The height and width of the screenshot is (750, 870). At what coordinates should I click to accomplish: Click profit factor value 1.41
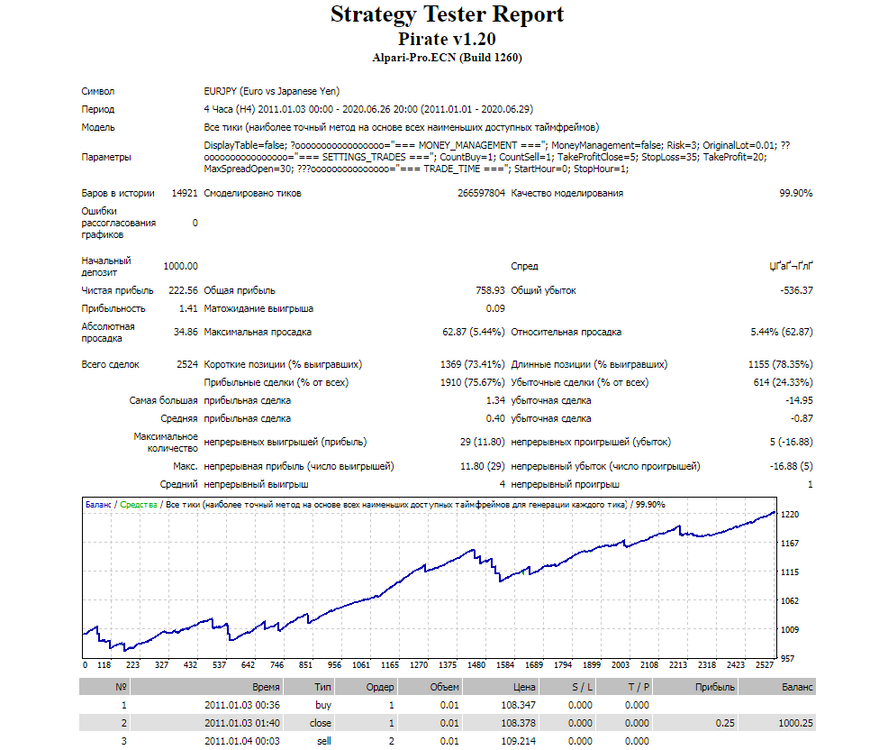coord(188,308)
